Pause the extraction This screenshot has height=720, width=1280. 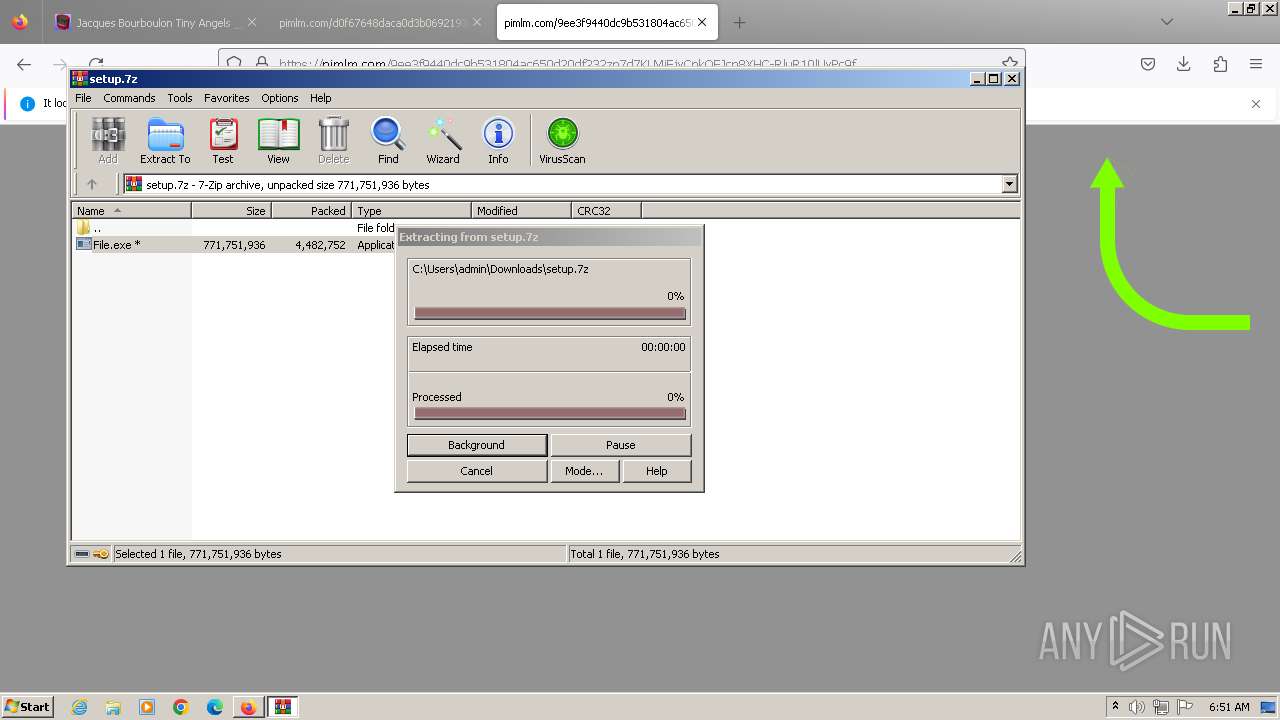(621, 445)
